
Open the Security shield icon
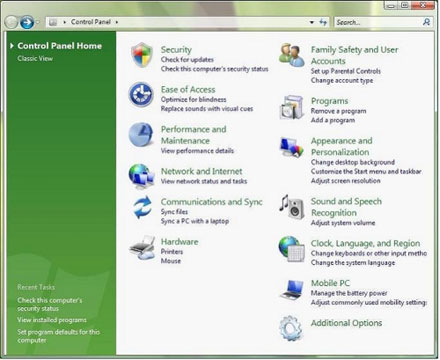142,55
